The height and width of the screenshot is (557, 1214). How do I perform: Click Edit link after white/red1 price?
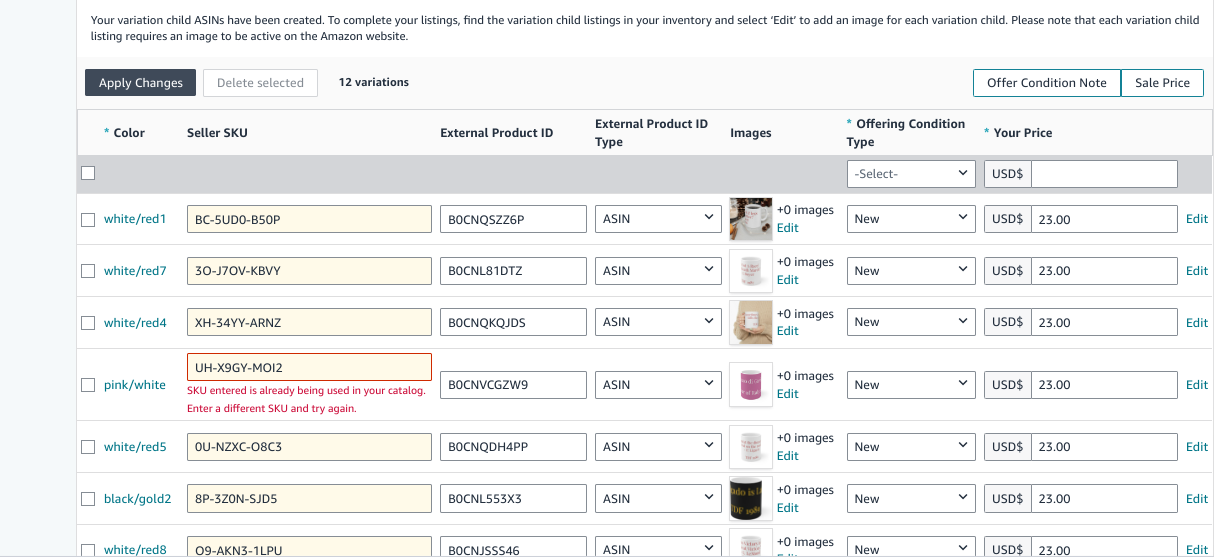(1197, 219)
